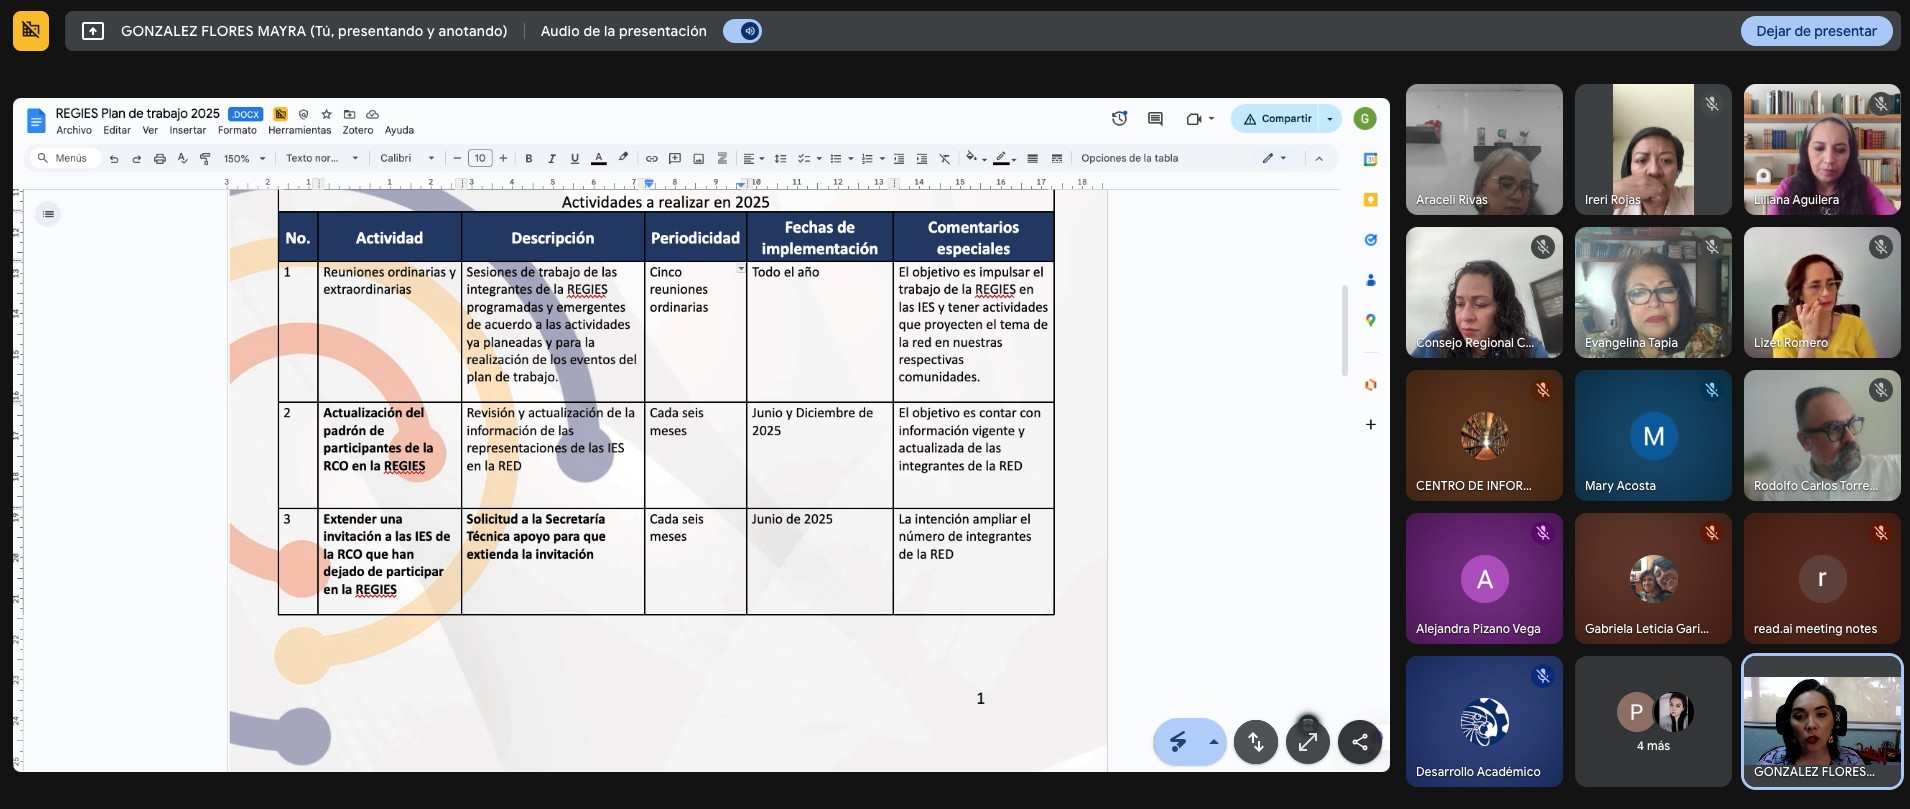Open the Zotero menu

(x=357, y=130)
